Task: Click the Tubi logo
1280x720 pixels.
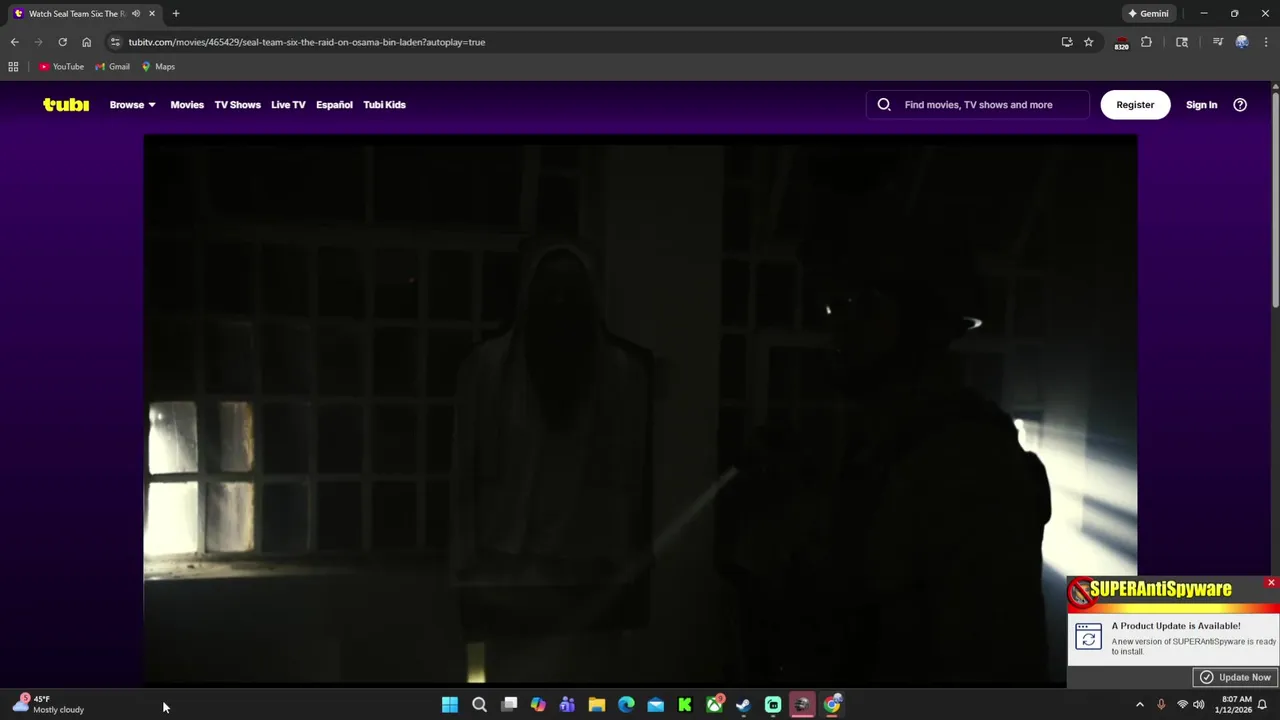Action: point(66,104)
